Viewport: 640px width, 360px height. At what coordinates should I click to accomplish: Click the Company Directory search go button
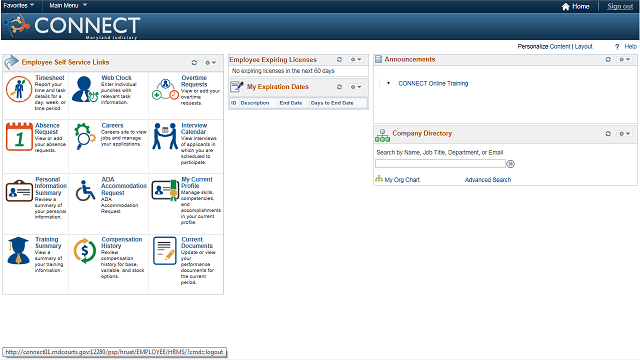point(510,164)
